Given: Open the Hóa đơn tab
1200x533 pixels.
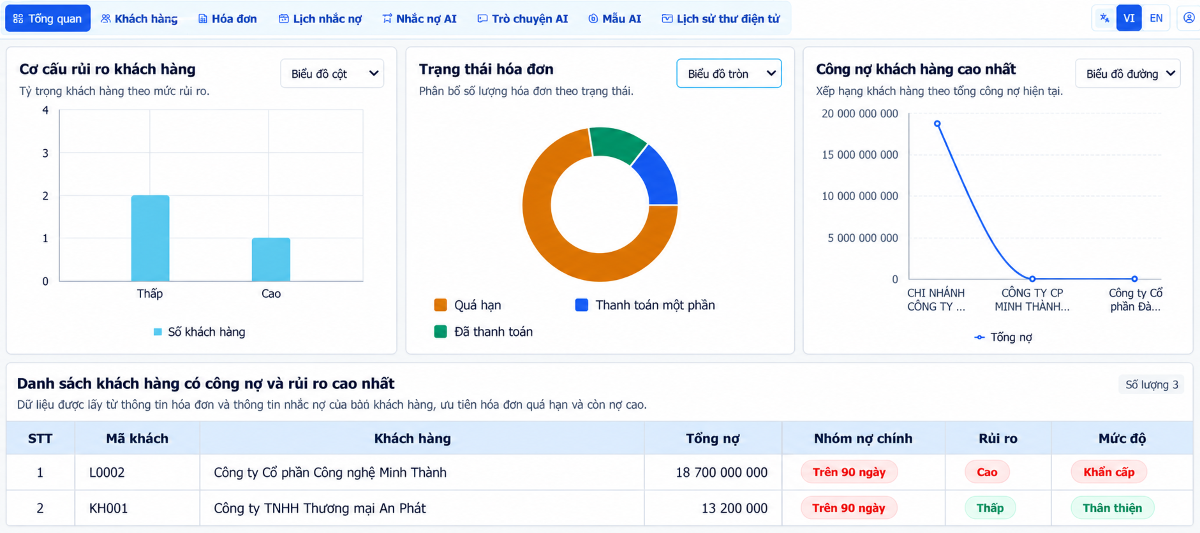Looking at the screenshot, I should (227, 18).
